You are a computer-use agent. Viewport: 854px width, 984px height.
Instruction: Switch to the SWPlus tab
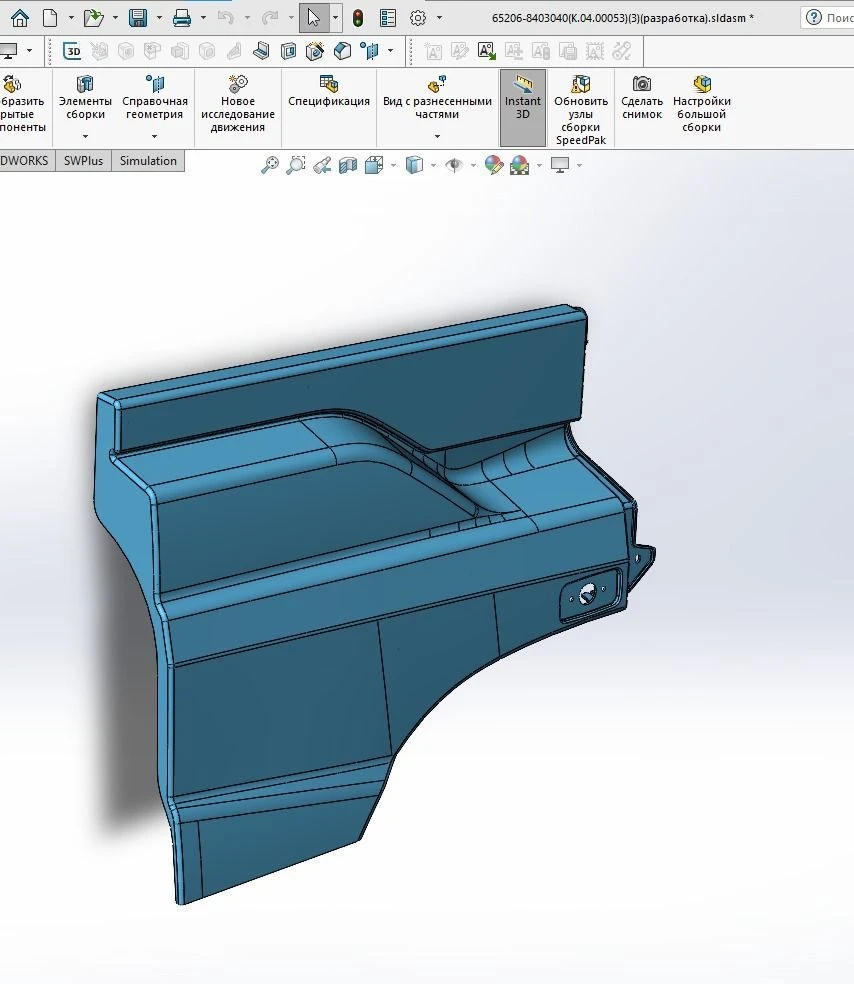pyautogui.click(x=84, y=161)
